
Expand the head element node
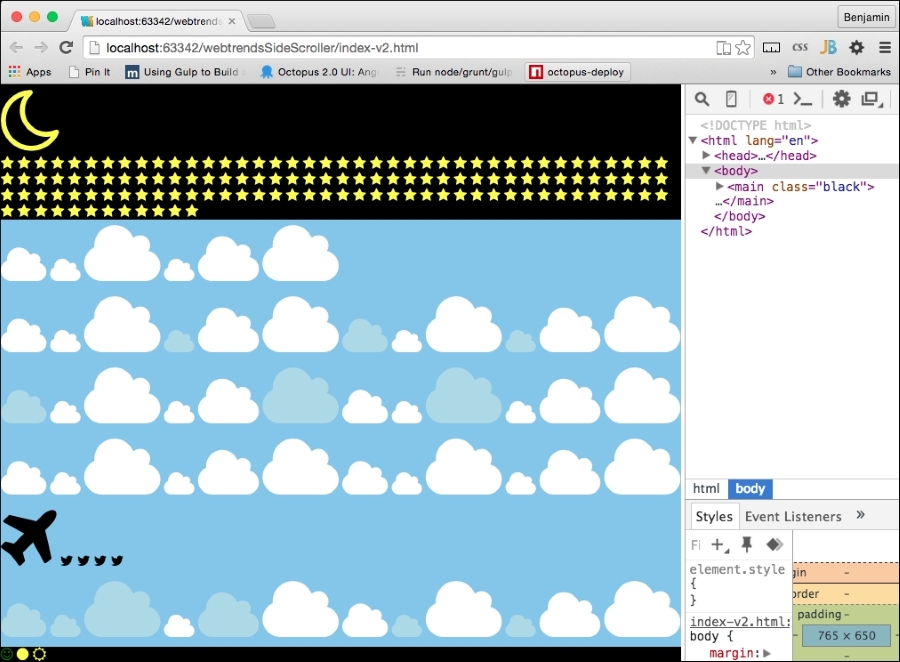[707, 156]
